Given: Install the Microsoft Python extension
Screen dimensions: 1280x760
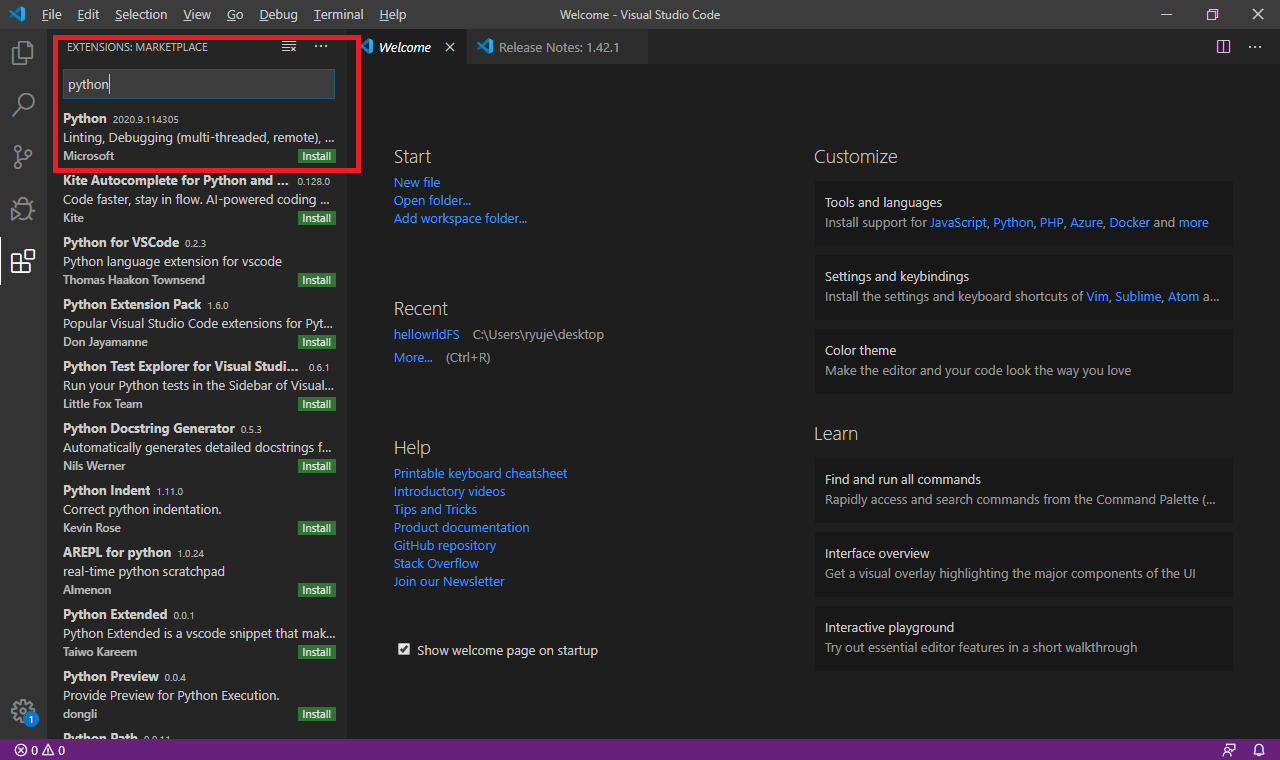Looking at the screenshot, I should [317, 156].
